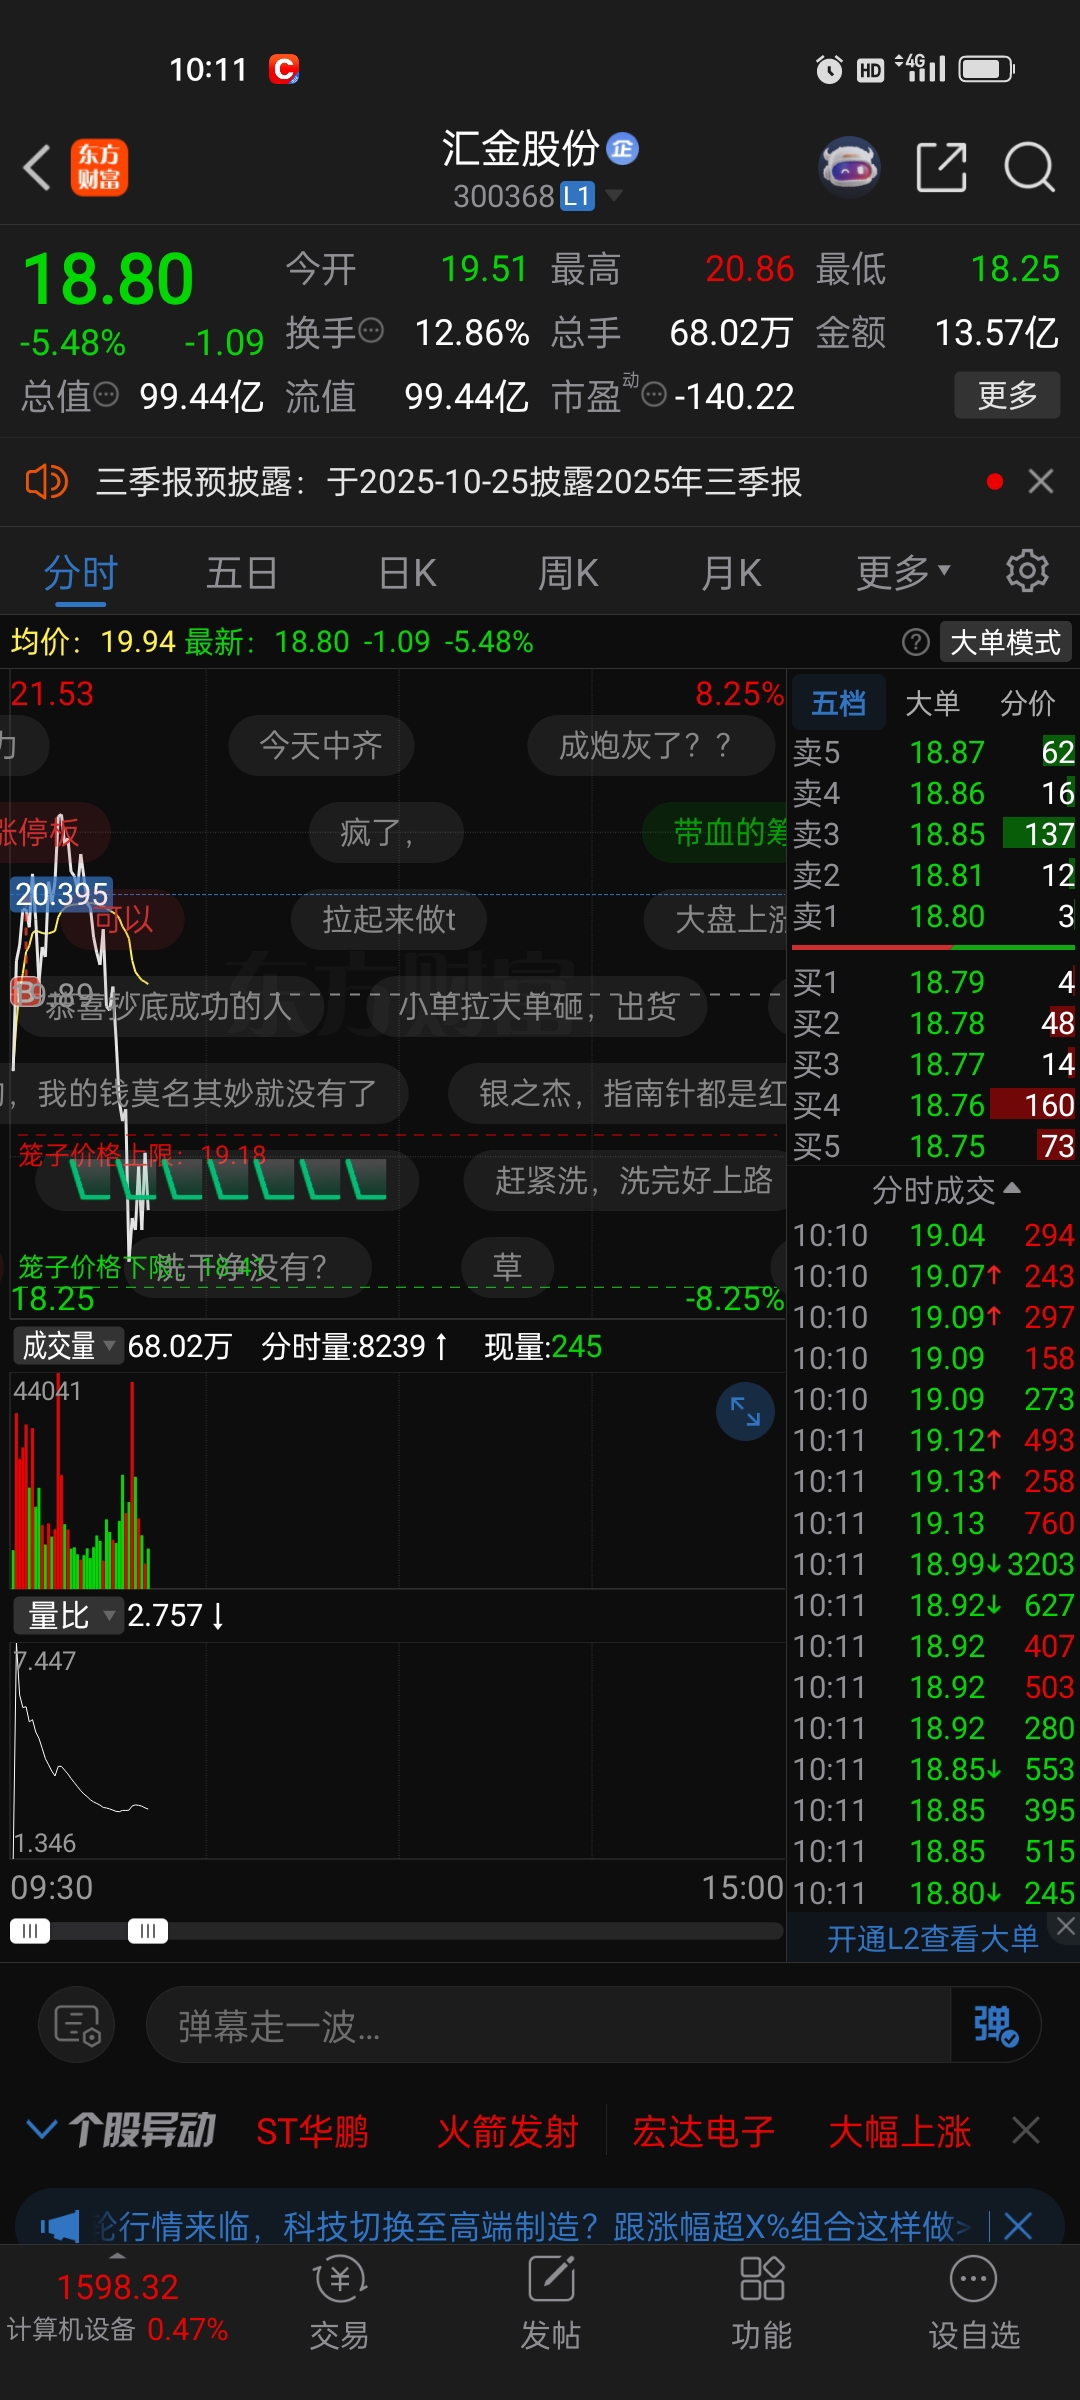Tap the 换手 info circle icon
The image size is (1080, 2400).
(371, 330)
